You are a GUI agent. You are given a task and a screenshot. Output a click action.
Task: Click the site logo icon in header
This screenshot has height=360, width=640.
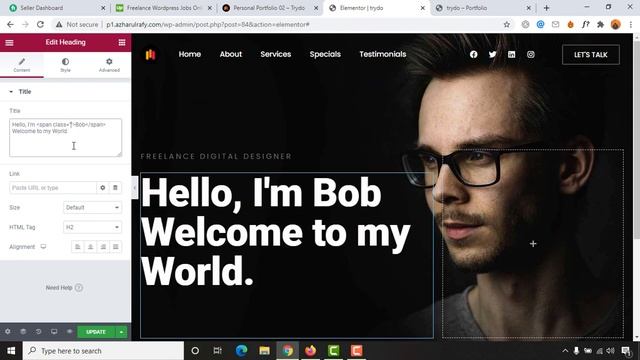[150, 54]
